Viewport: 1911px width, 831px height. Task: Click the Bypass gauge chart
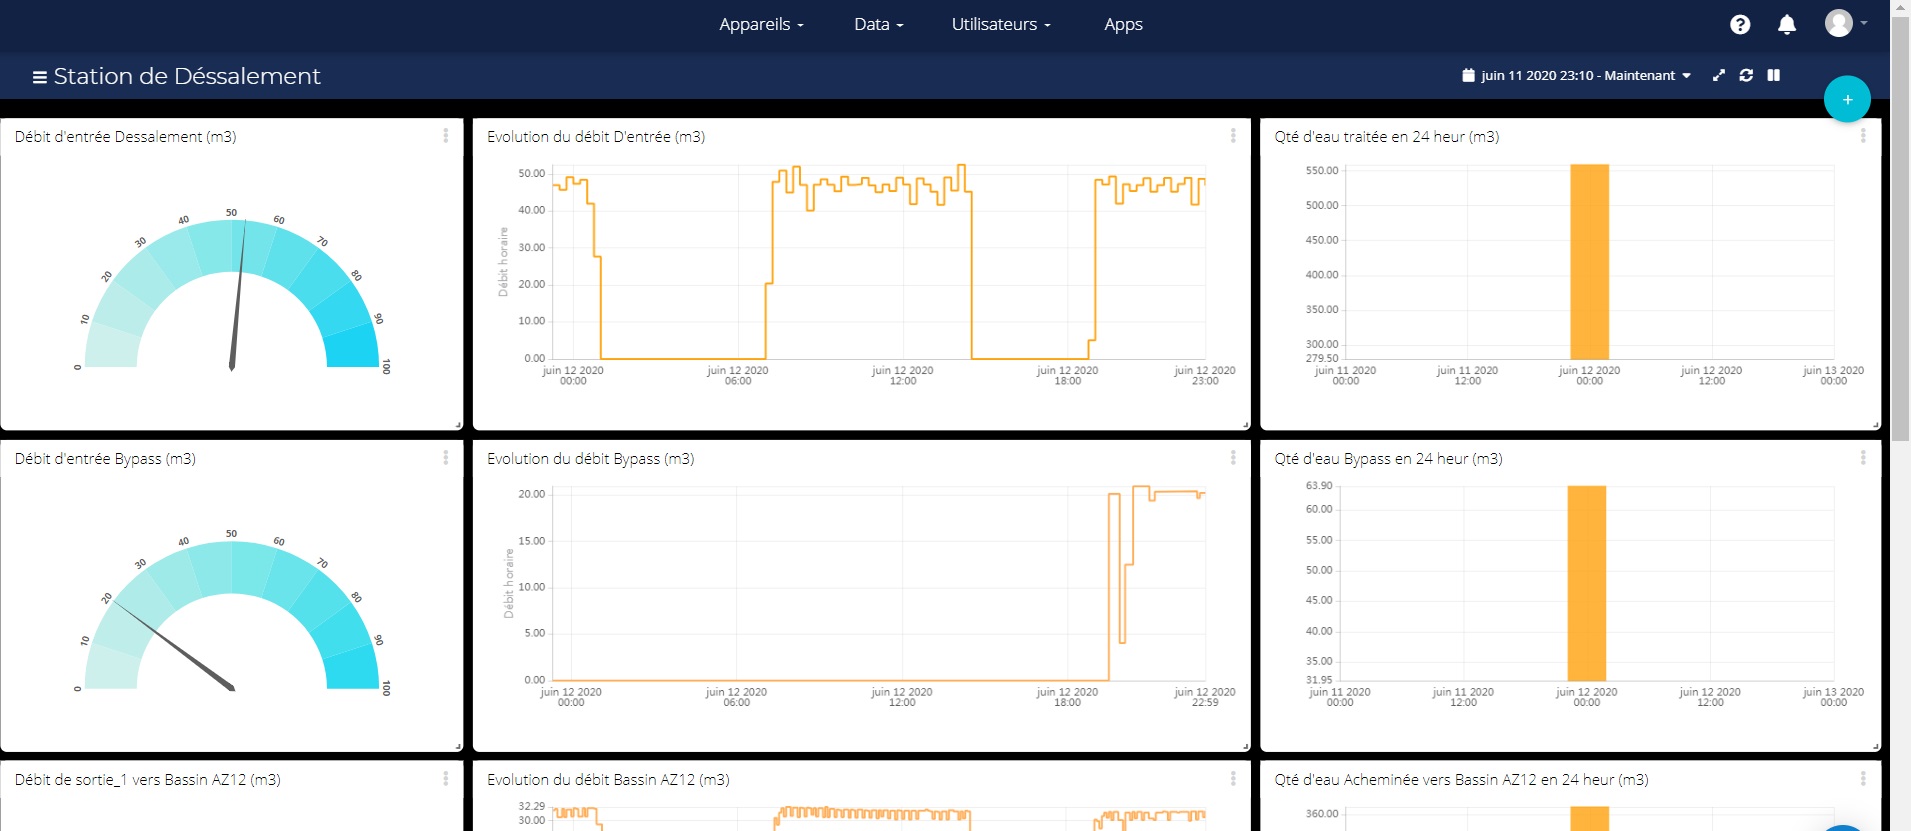pos(232,612)
